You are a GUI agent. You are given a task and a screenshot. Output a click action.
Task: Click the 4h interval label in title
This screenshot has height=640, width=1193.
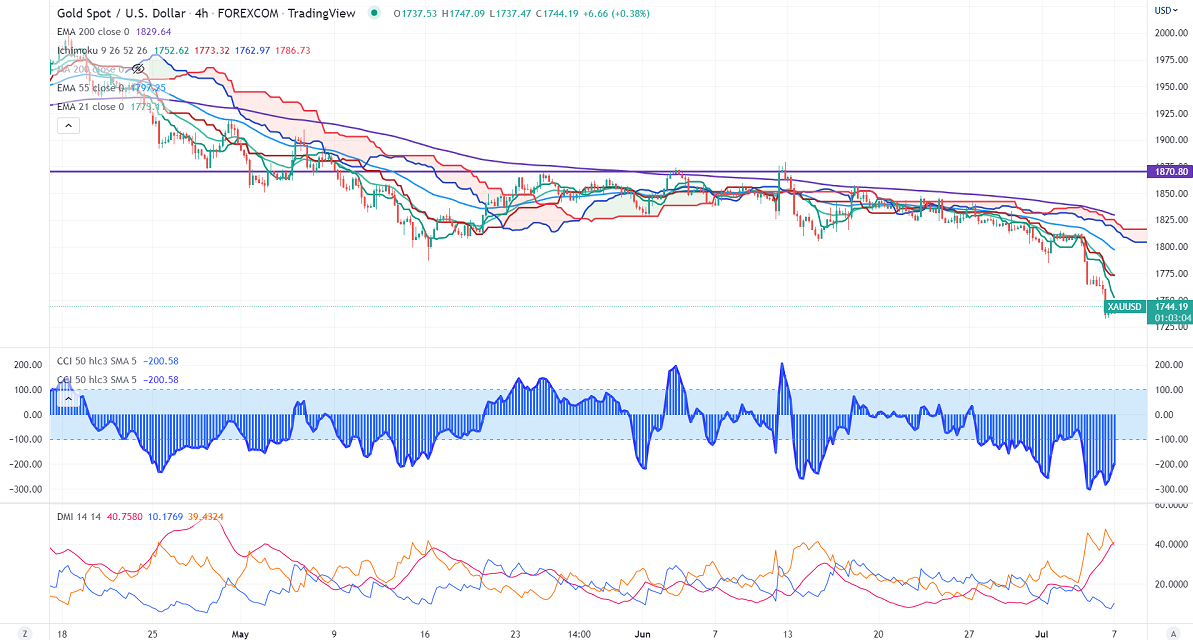(x=202, y=13)
